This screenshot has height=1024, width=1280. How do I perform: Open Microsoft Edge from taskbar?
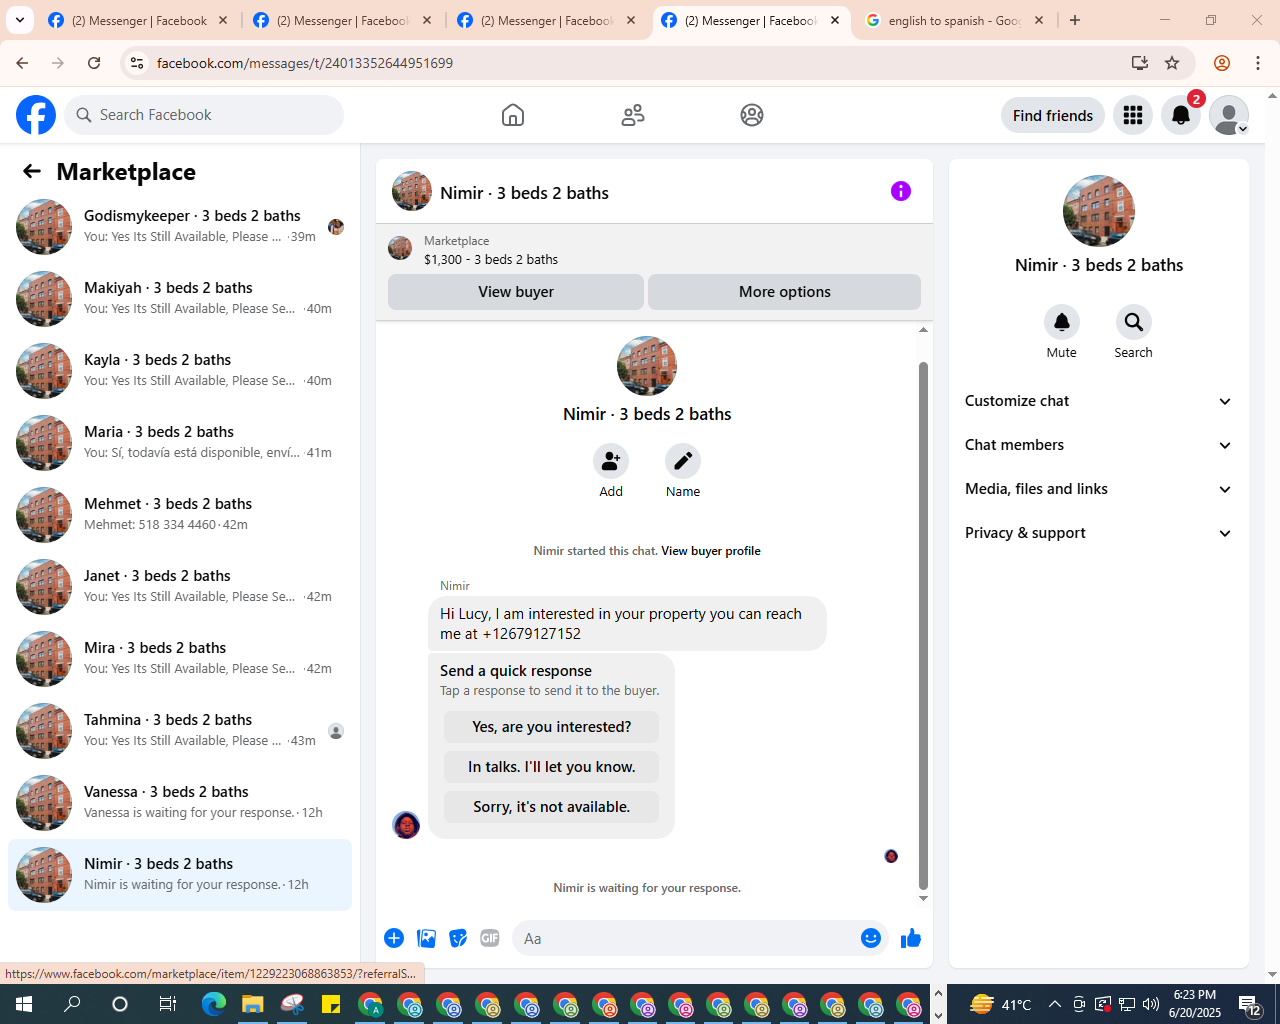click(x=214, y=1004)
